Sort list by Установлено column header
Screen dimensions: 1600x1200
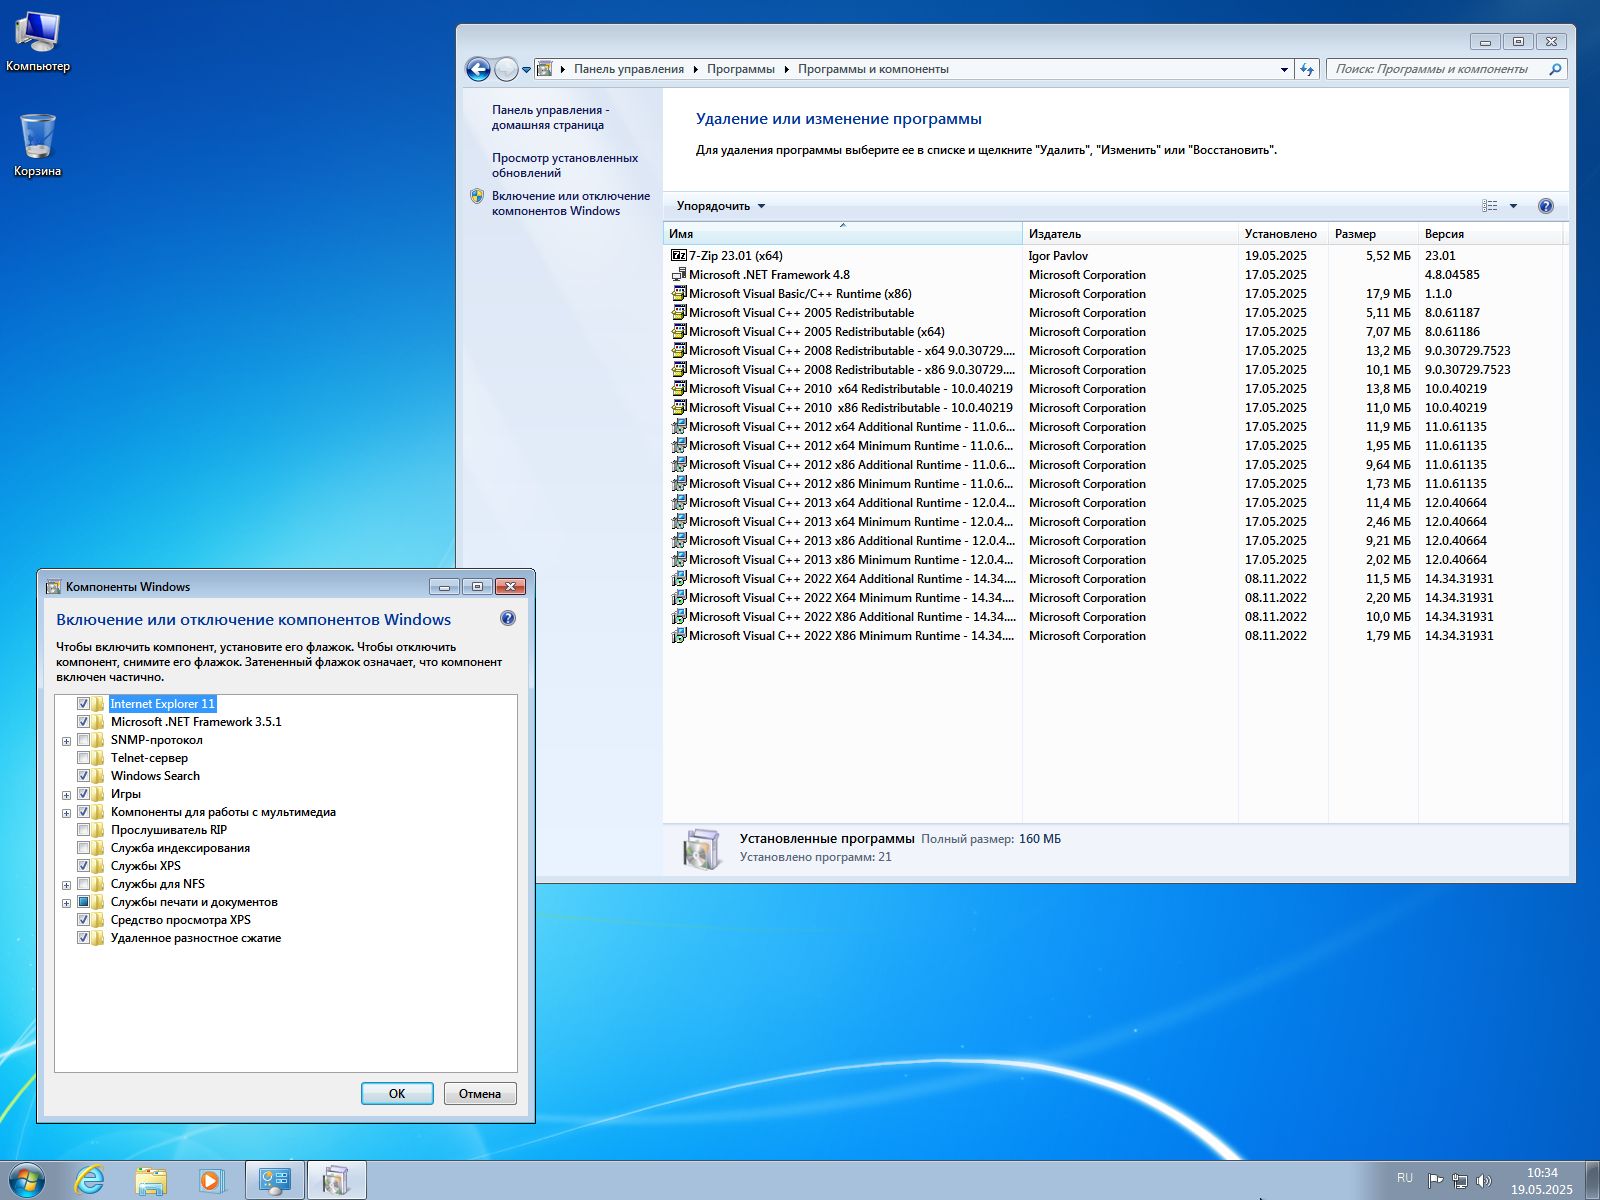tap(1283, 234)
